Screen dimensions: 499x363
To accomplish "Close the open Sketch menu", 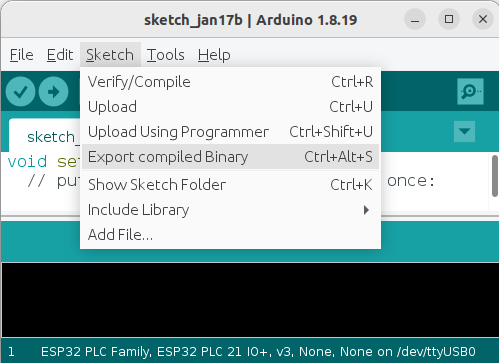I will (x=110, y=55).
